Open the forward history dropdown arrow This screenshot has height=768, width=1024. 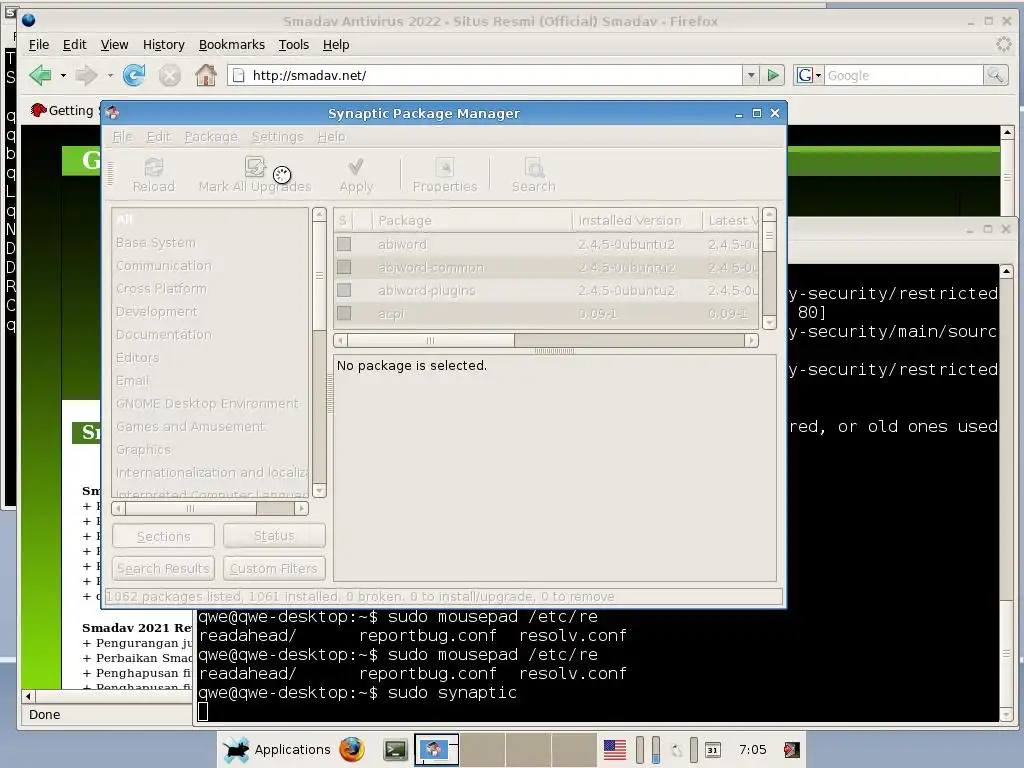click(110, 75)
